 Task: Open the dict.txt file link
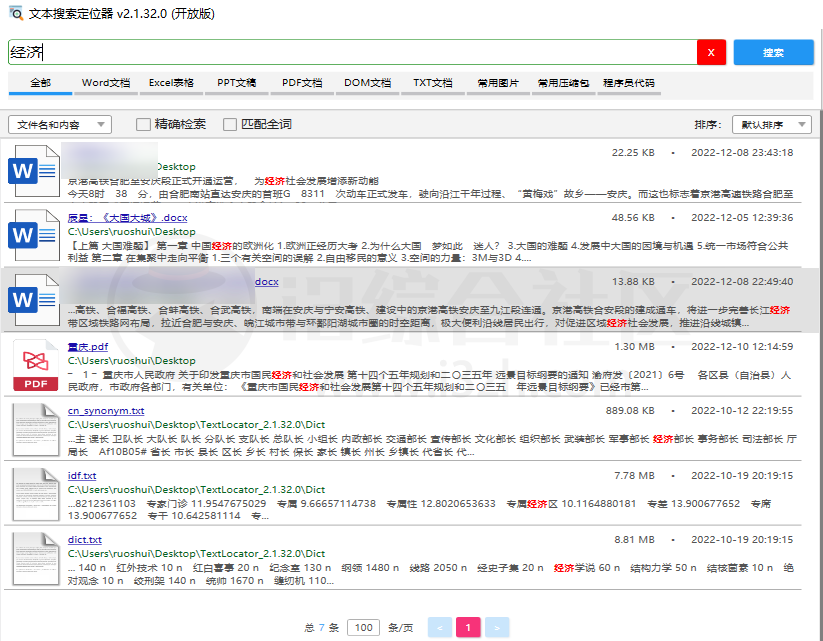point(85,540)
